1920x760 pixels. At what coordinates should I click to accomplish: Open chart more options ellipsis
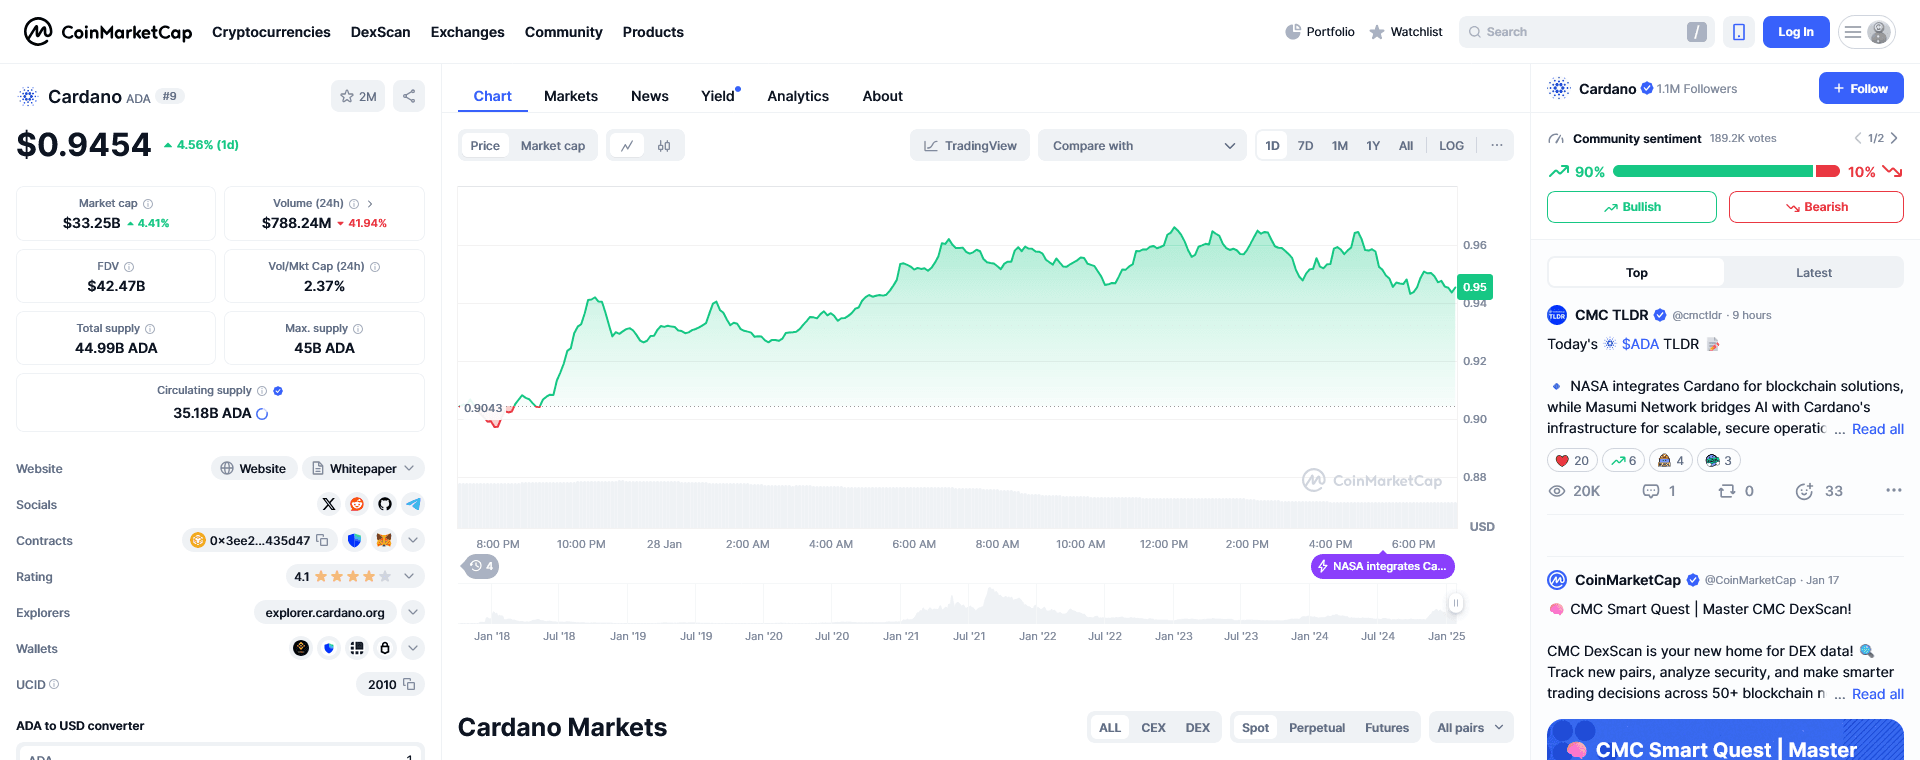click(1497, 146)
